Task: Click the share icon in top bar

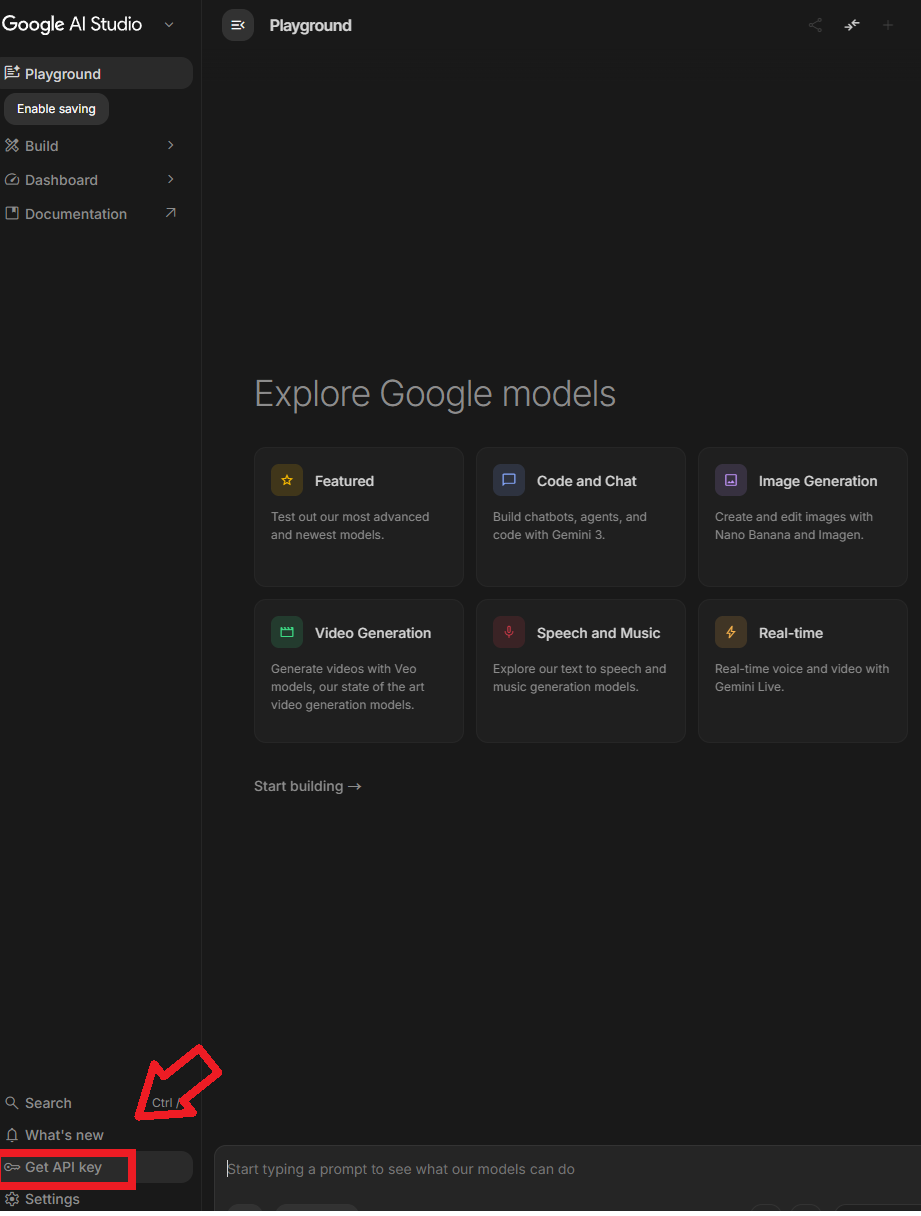Action: click(x=816, y=25)
